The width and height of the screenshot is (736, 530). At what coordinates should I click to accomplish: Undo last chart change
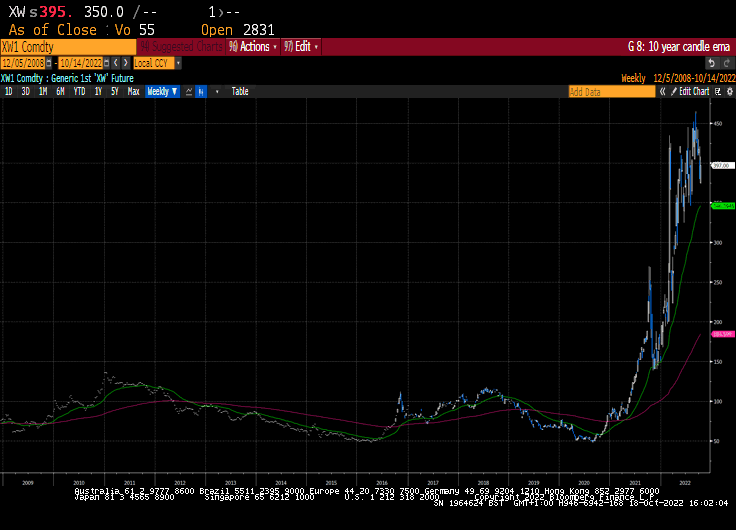pyautogui.click(x=712, y=63)
